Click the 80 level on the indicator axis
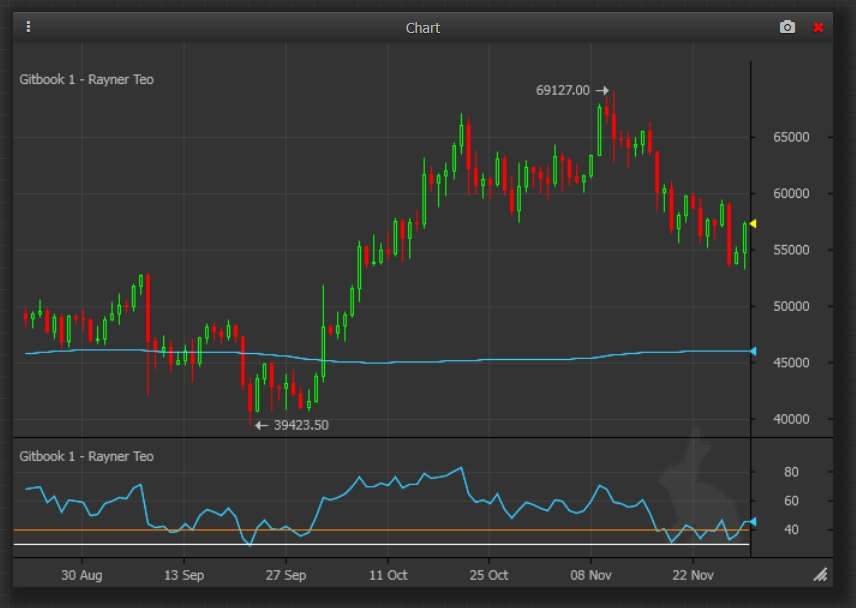This screenshot has width=856, height=608. 791,472
